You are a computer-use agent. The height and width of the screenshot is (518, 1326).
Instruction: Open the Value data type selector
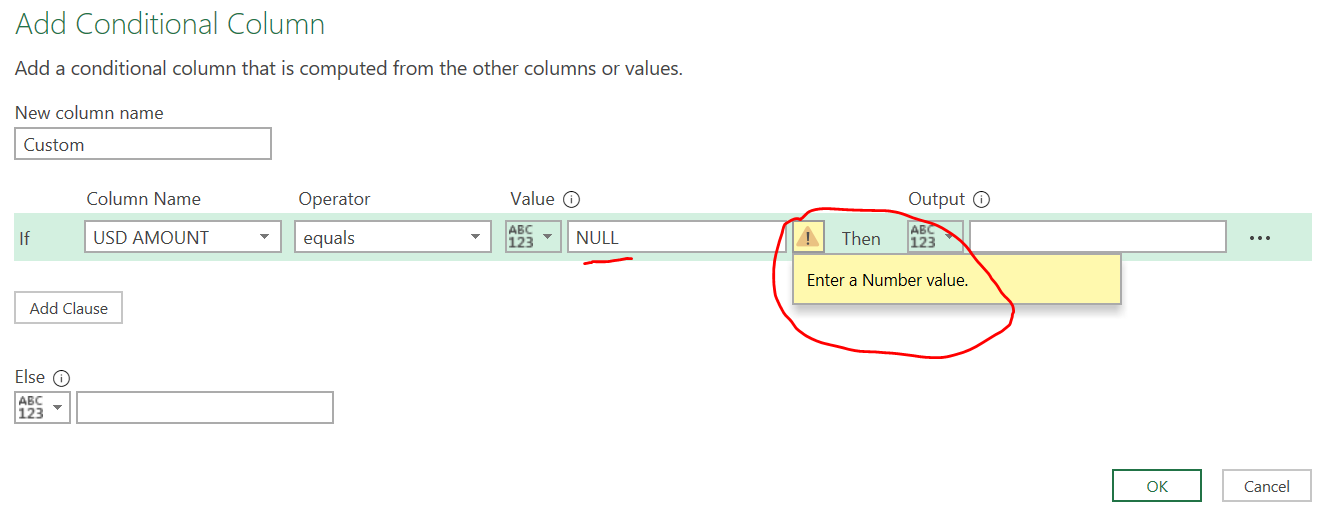533,237
